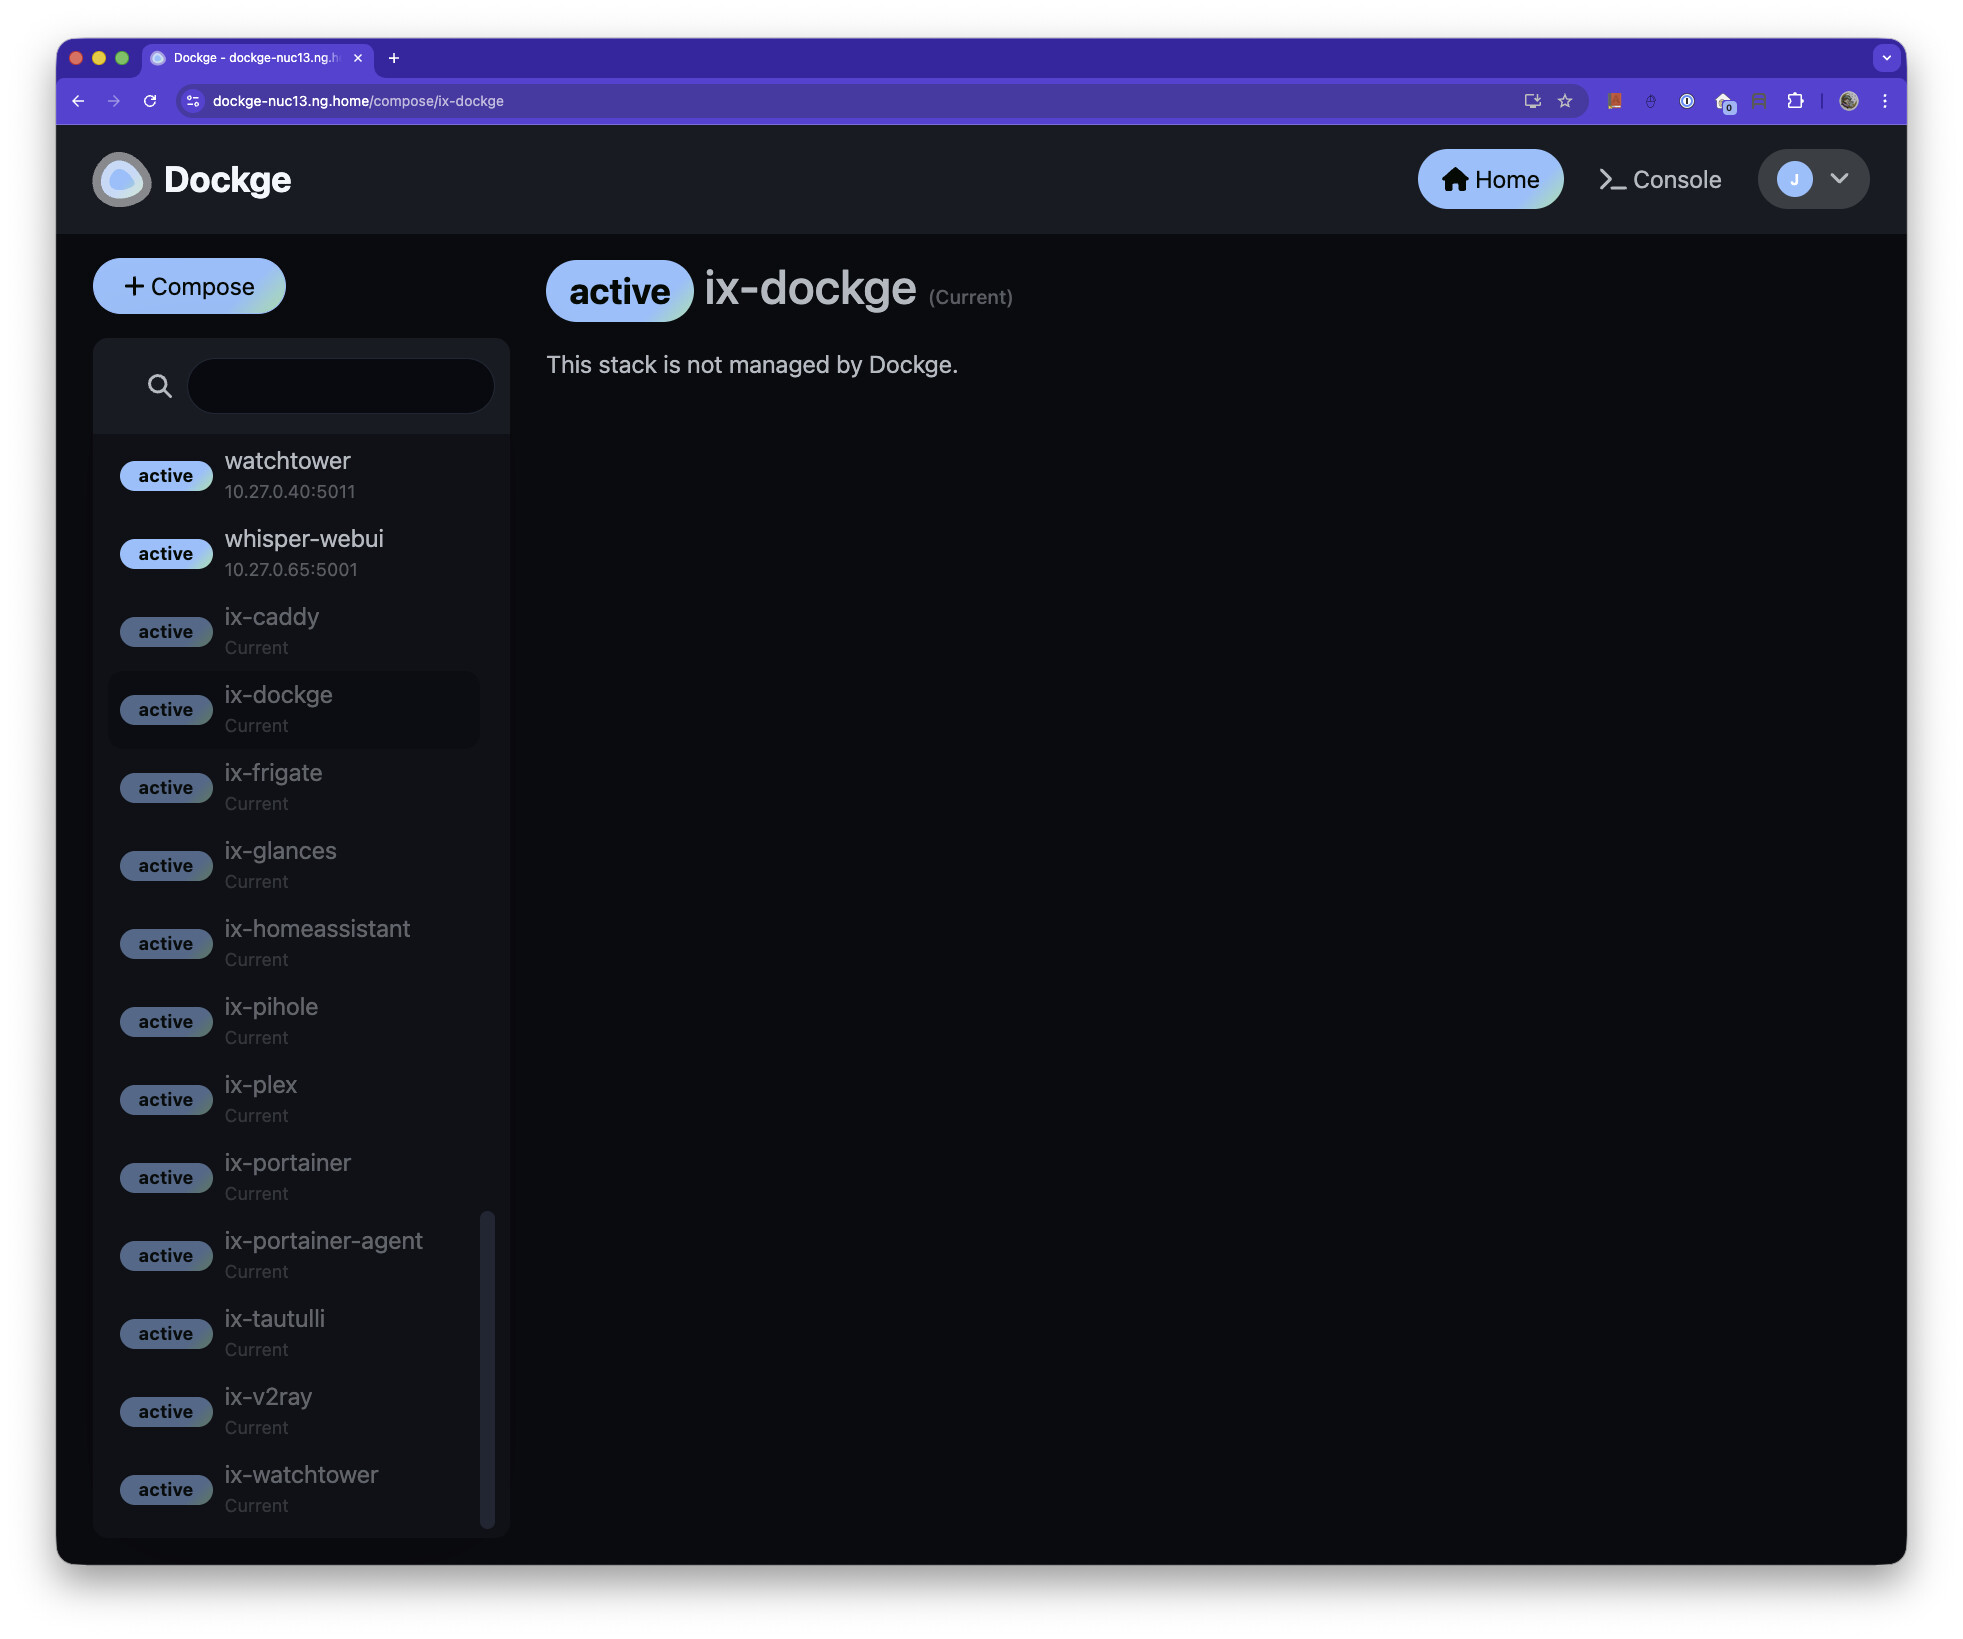This screenshot has width=1963, height=1639.
Task: Open the browser extensions puzzle icon
Action: point(1795,101)
